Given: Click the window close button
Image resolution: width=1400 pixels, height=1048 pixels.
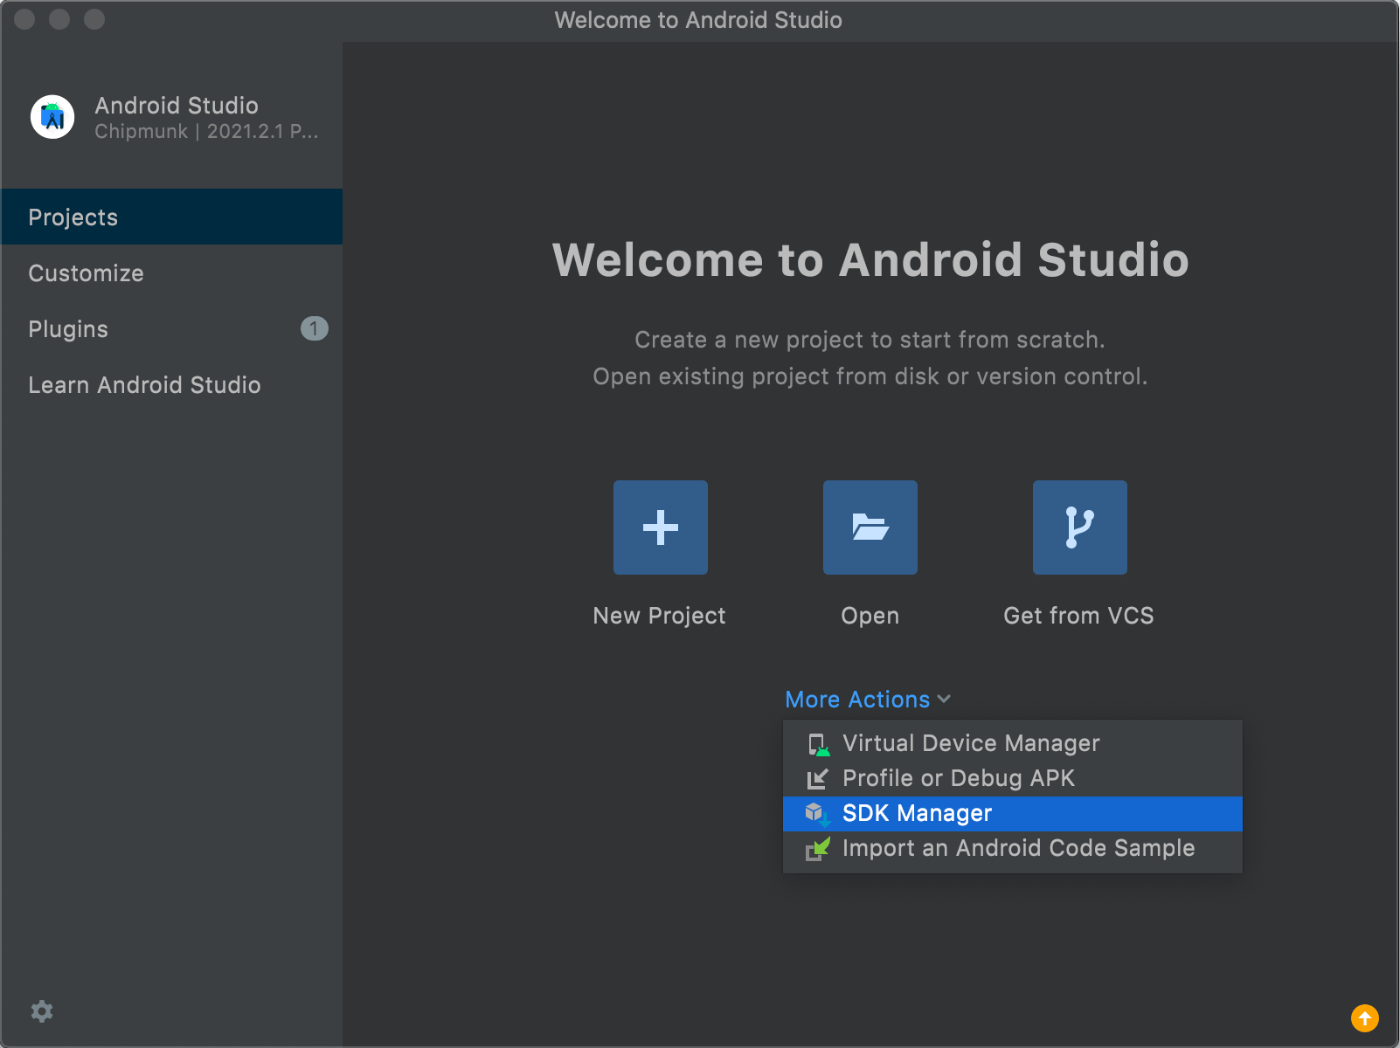Looking at the screenshot, I should 25,19.
